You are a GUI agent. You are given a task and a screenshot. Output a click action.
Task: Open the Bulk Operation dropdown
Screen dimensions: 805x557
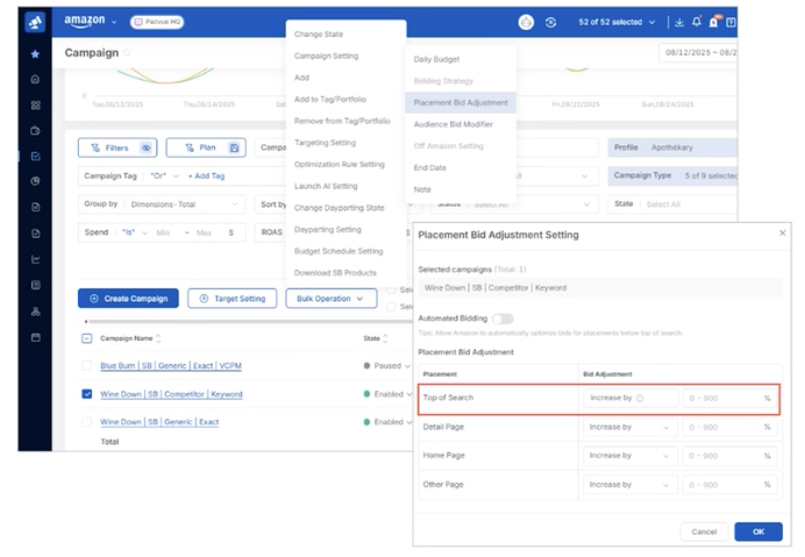pos(330,298)
